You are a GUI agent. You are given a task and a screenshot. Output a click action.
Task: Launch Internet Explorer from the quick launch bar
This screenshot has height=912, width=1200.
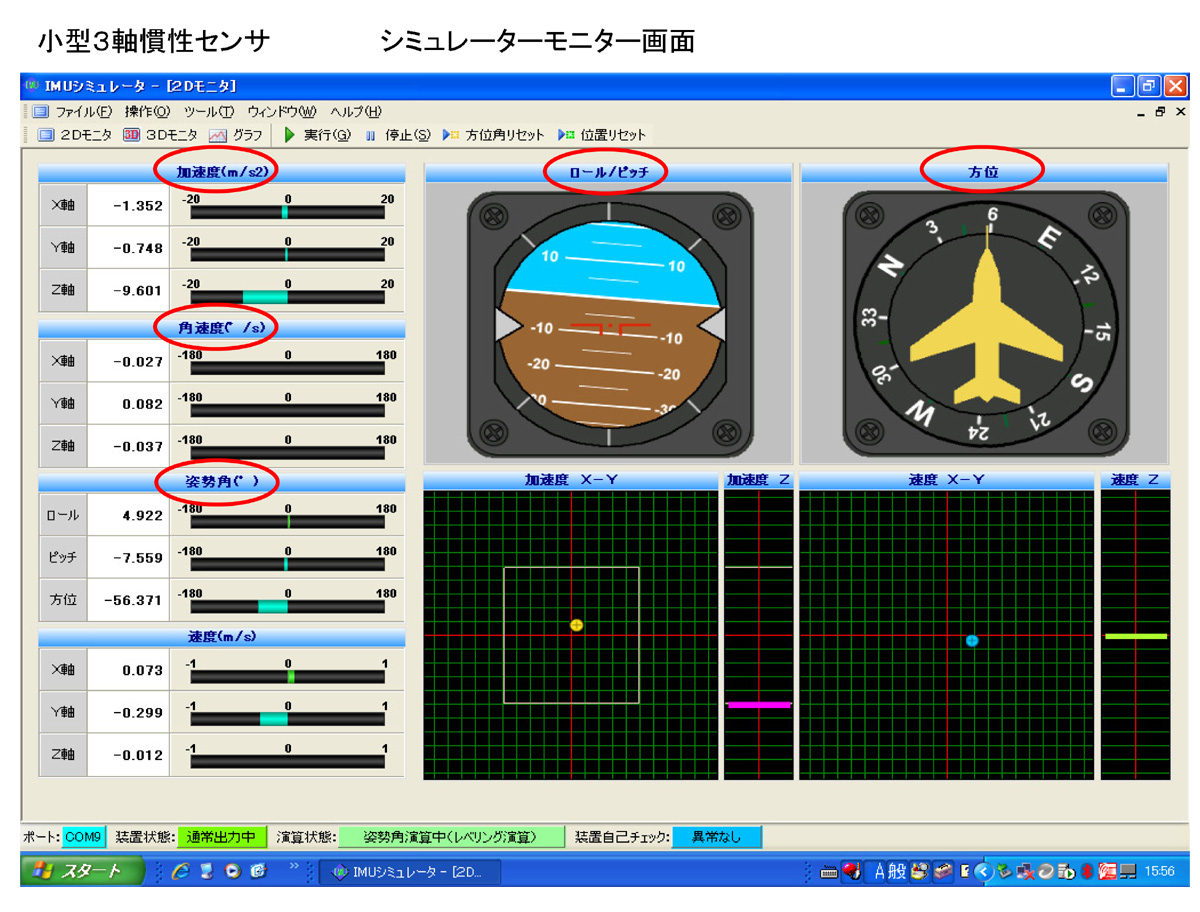(181, 871)
